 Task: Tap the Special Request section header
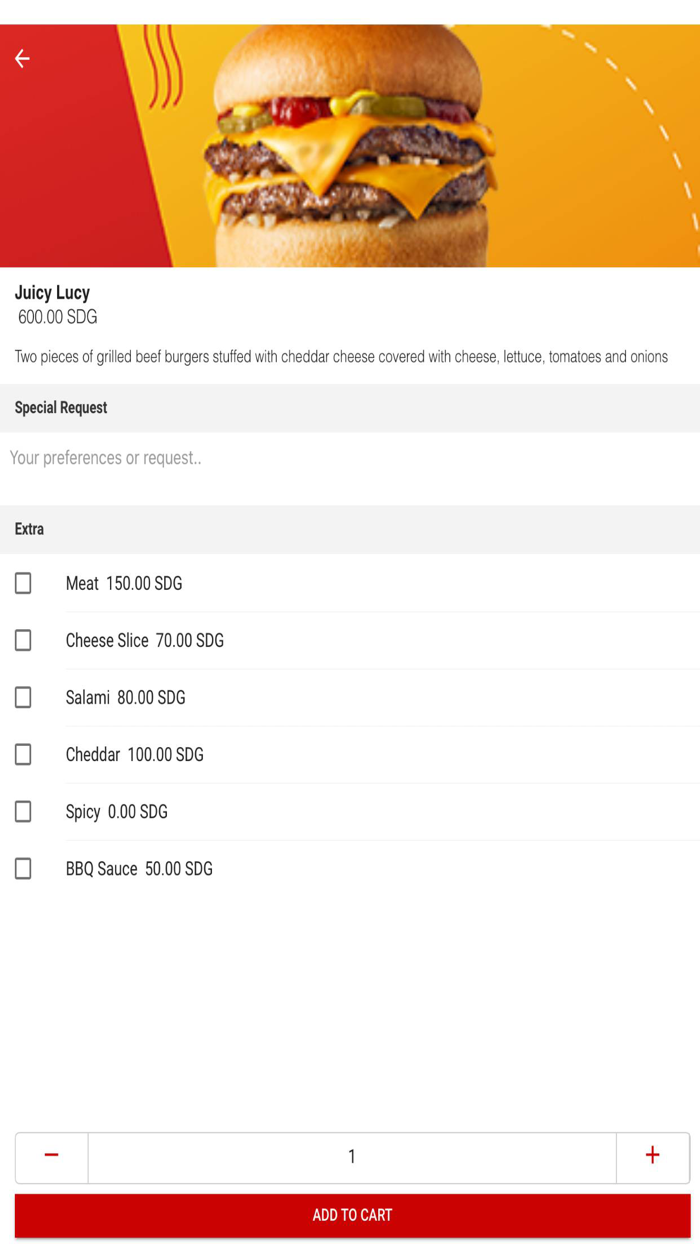pyautogui.click(x=61, y=408)
